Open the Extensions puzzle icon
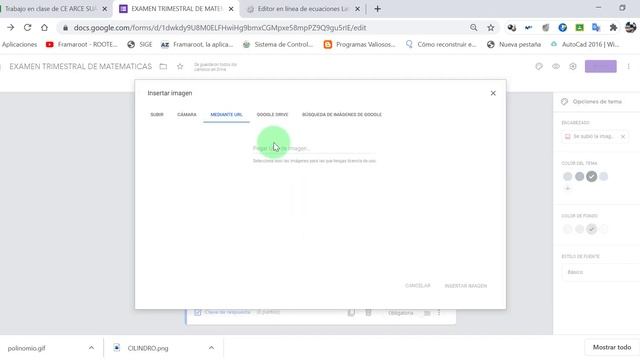 click(x=613, y=27)
